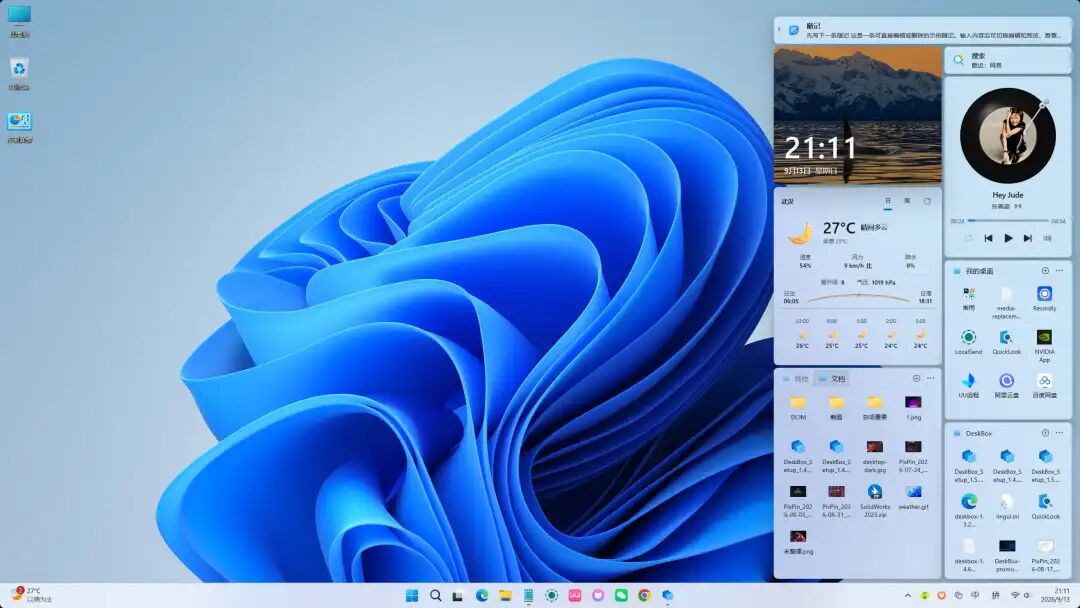The image size is (1080, 608).
Task: Click the Hey Jude album disc
Action: coord(1008,135)
